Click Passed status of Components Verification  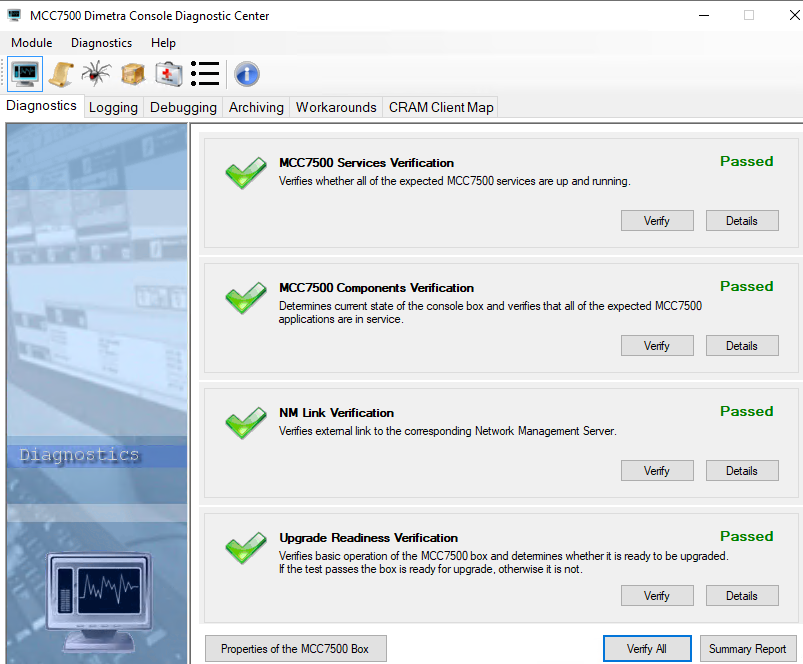[x=747, y=286]
